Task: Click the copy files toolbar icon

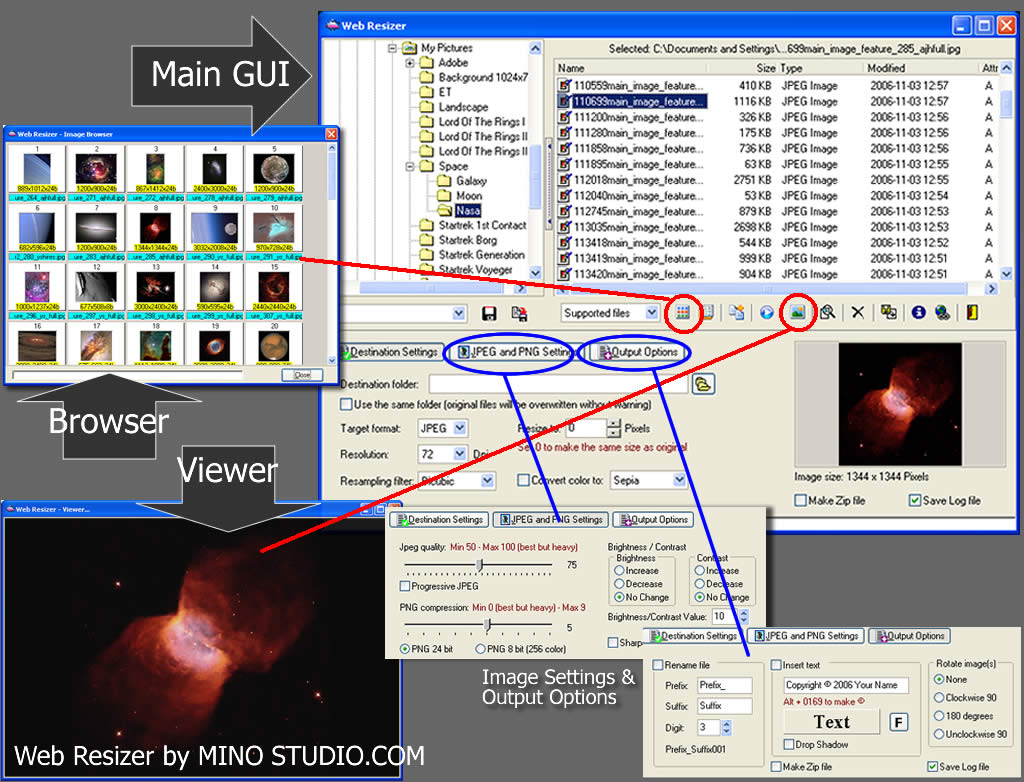Action: pos(737,312)
